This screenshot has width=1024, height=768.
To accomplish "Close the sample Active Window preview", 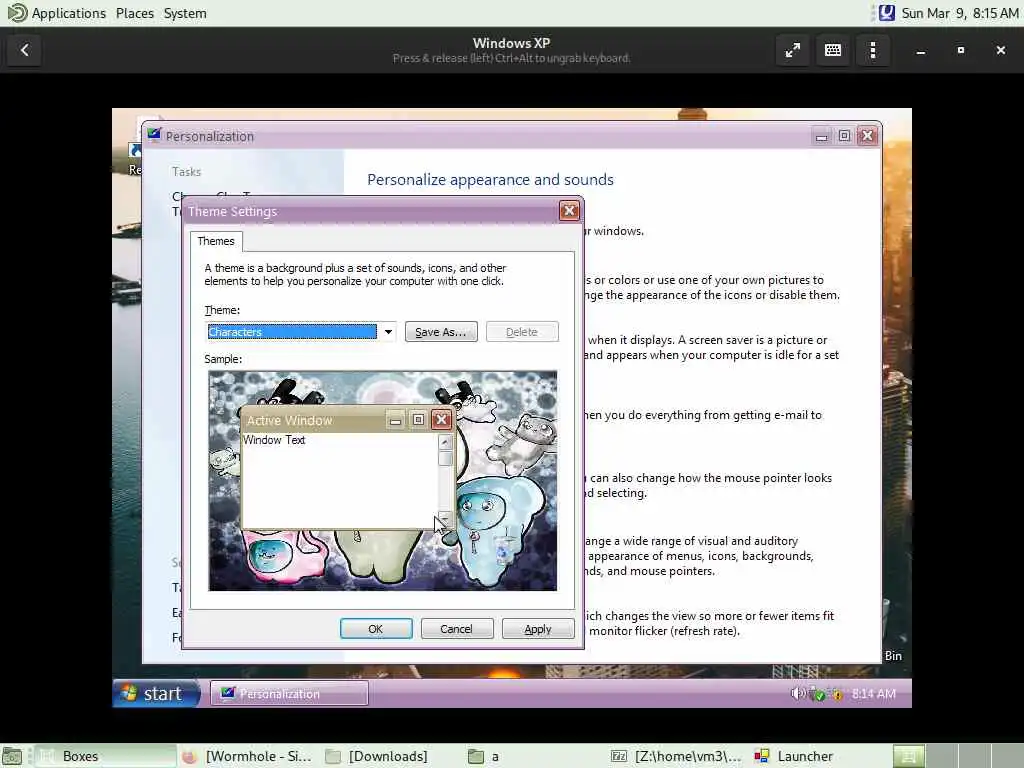I will (x=441, y=420).
